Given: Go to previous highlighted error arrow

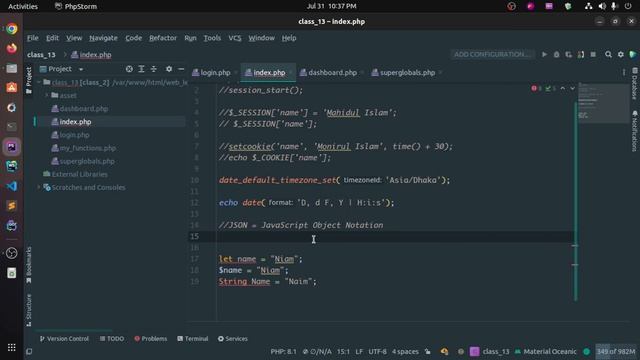Looking at the screenshot, I should [x=562, y=88].
